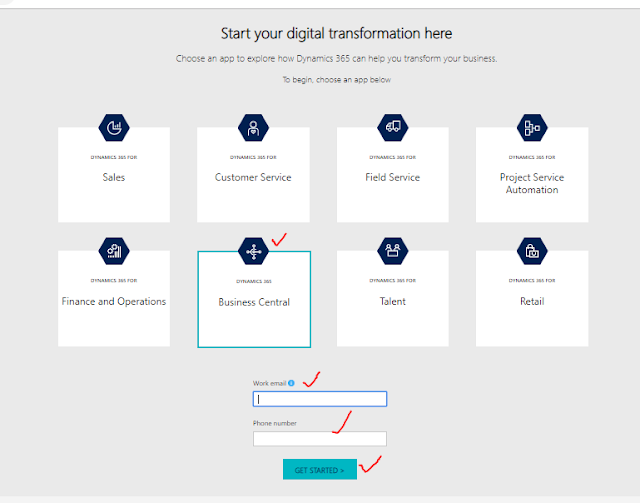Click 'DYNAMICS 365' text above Business Central
640x503 pixels.
pos(254,281)
